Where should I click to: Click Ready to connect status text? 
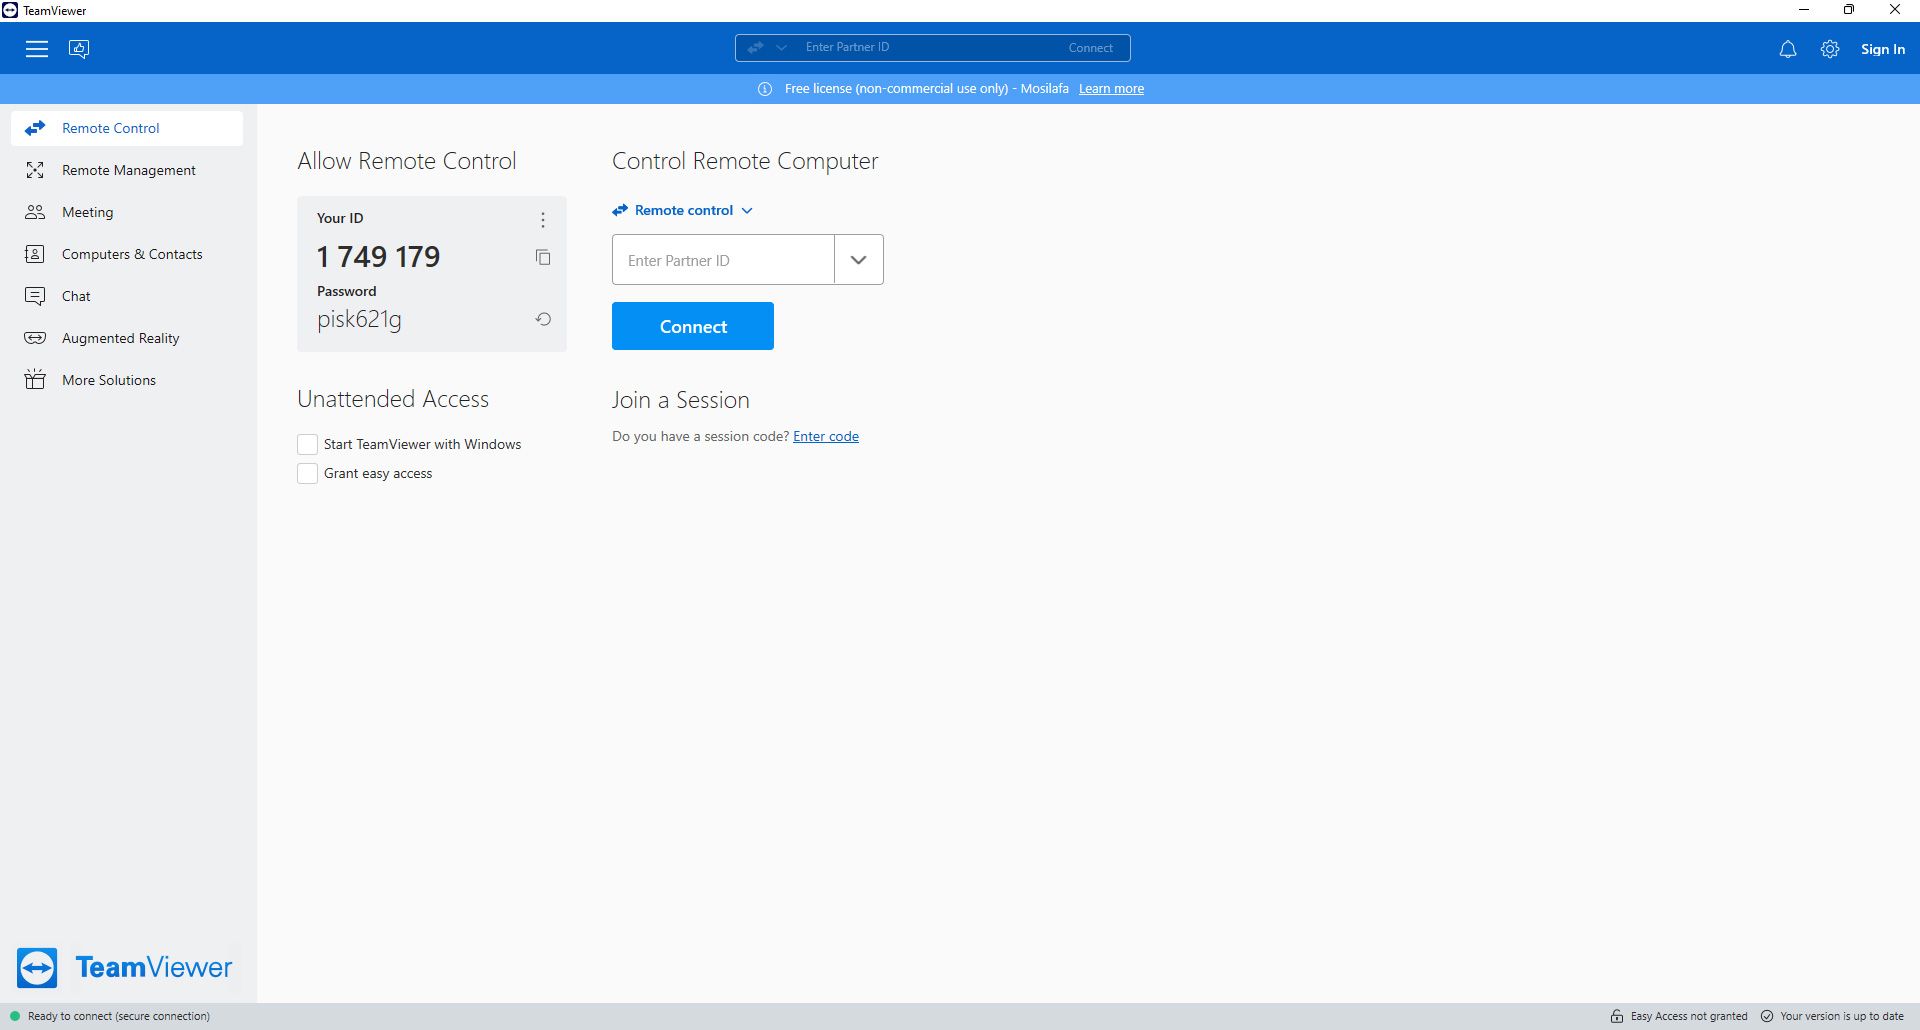119,1016
